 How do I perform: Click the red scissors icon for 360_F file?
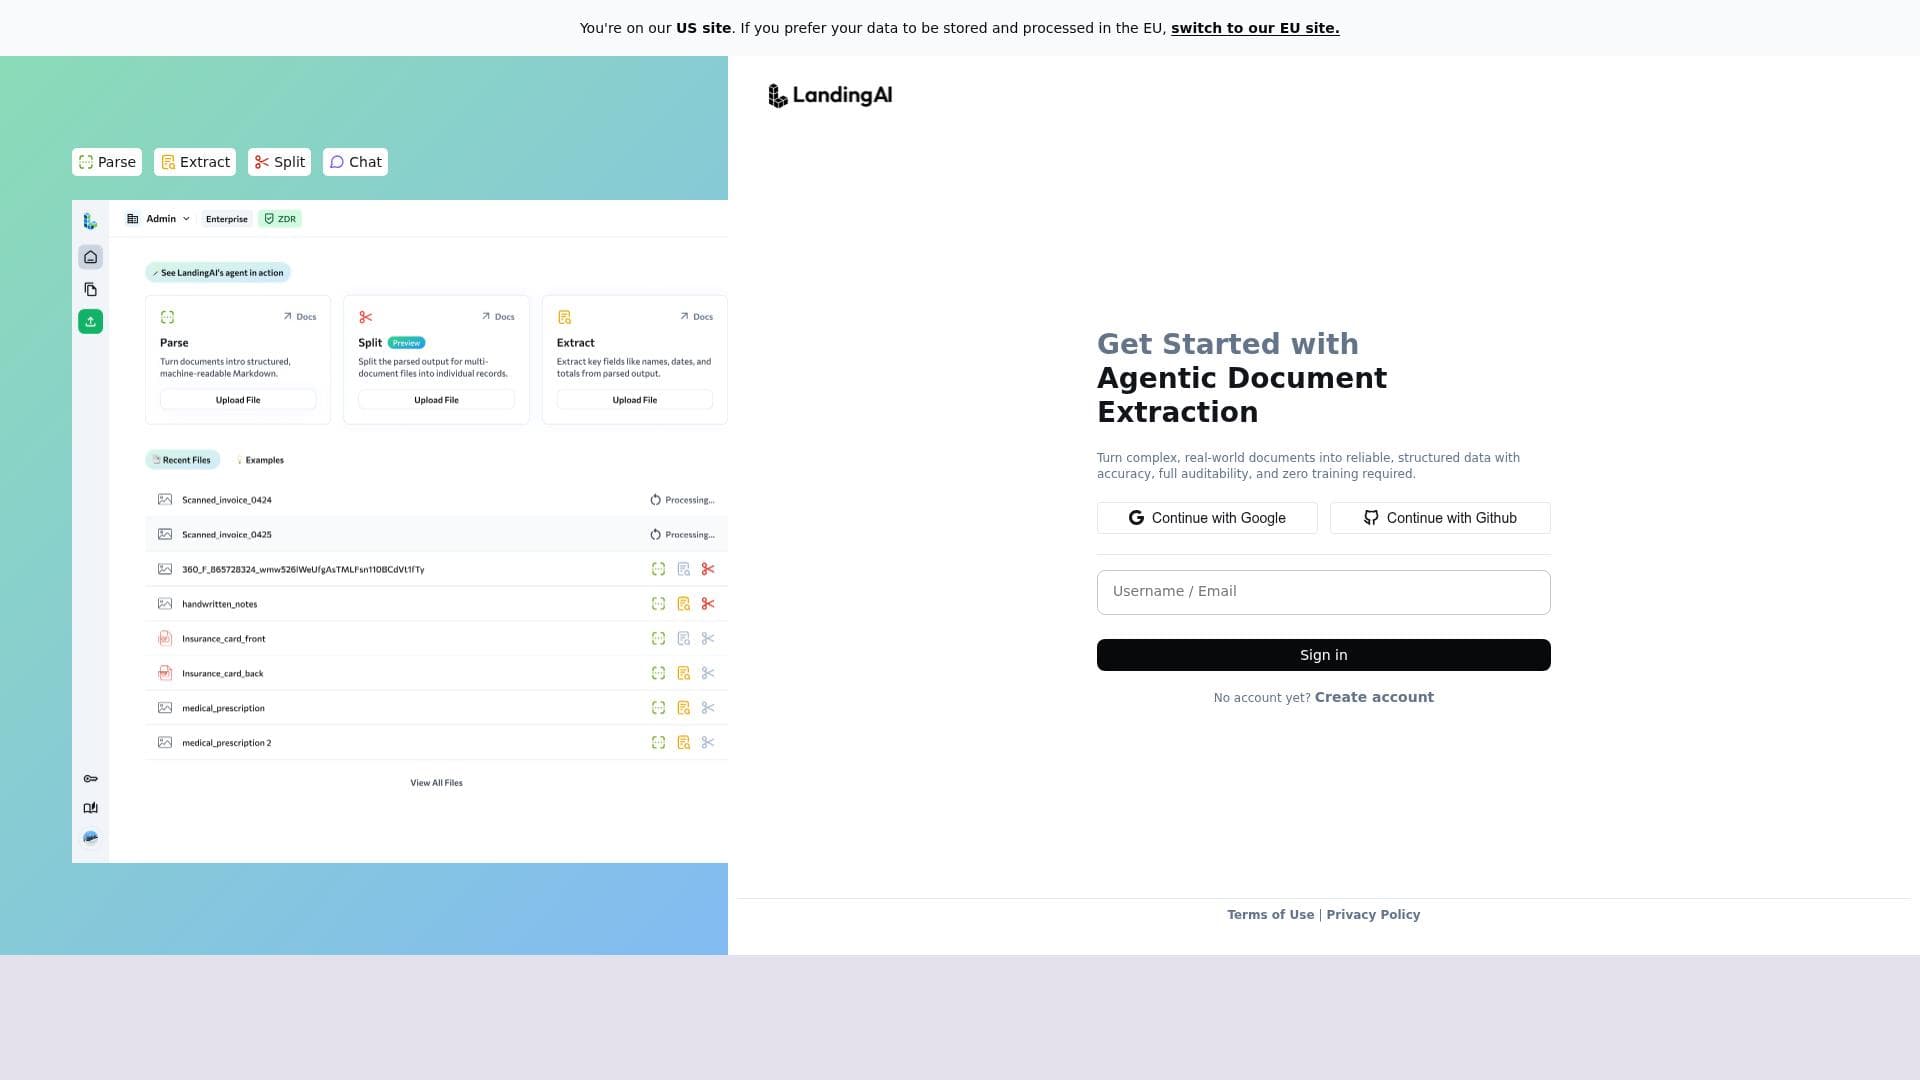click(x=708, y=570)
